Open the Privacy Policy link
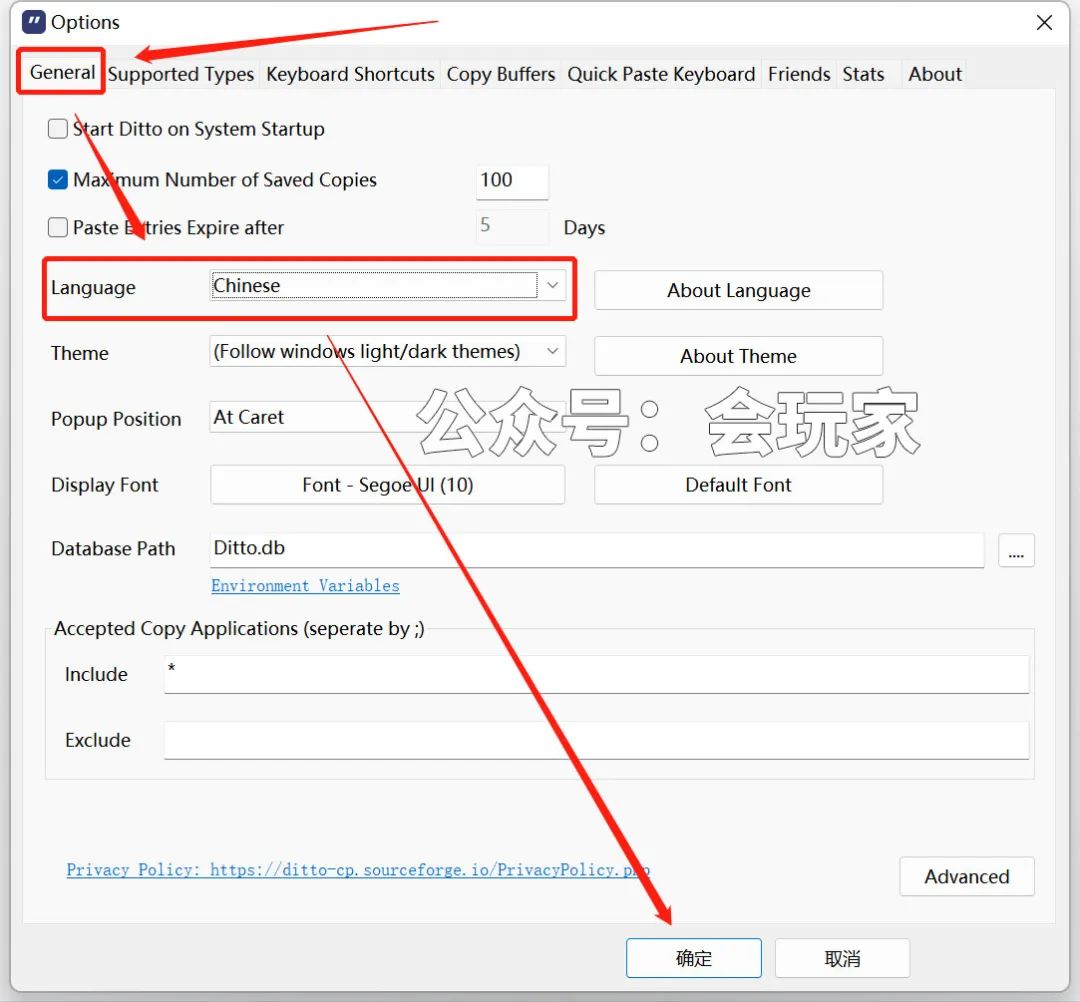Image resolution: width=1080 pixels, height=1002 pixels. 357,870
